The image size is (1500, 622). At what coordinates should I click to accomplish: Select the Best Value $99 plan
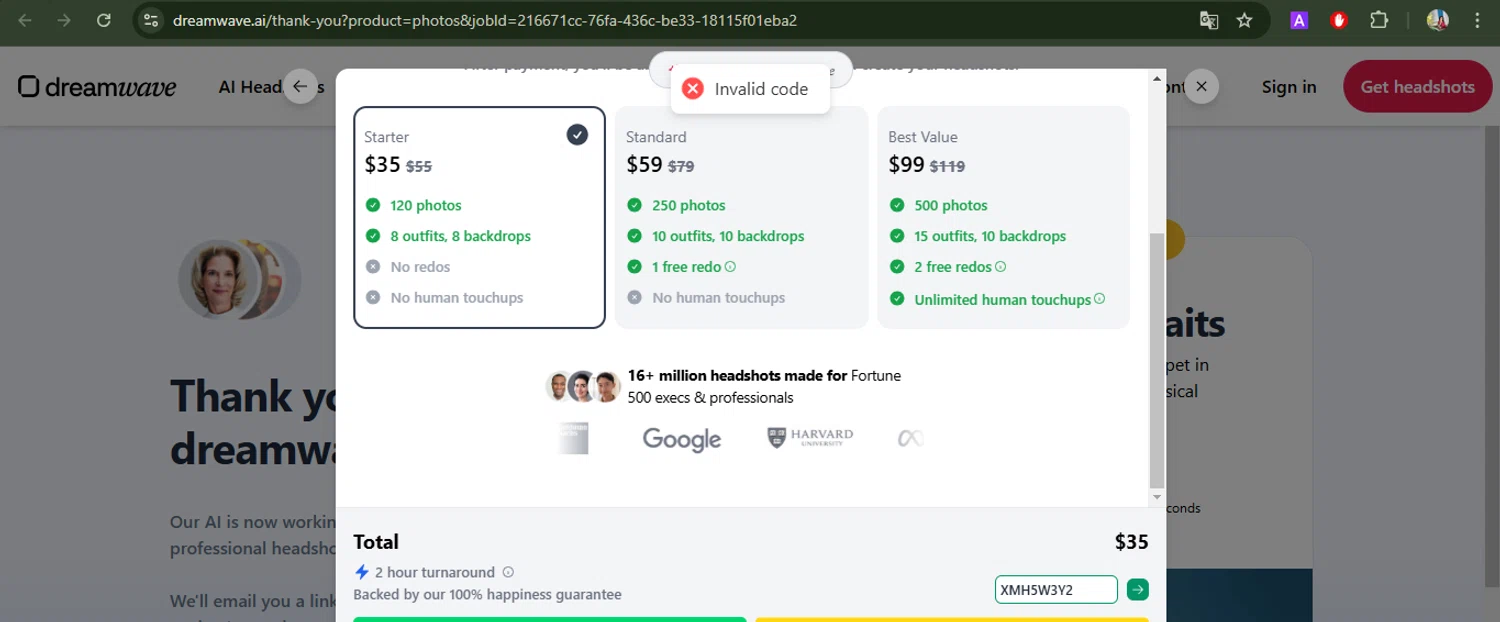(x=1003, y=217)
